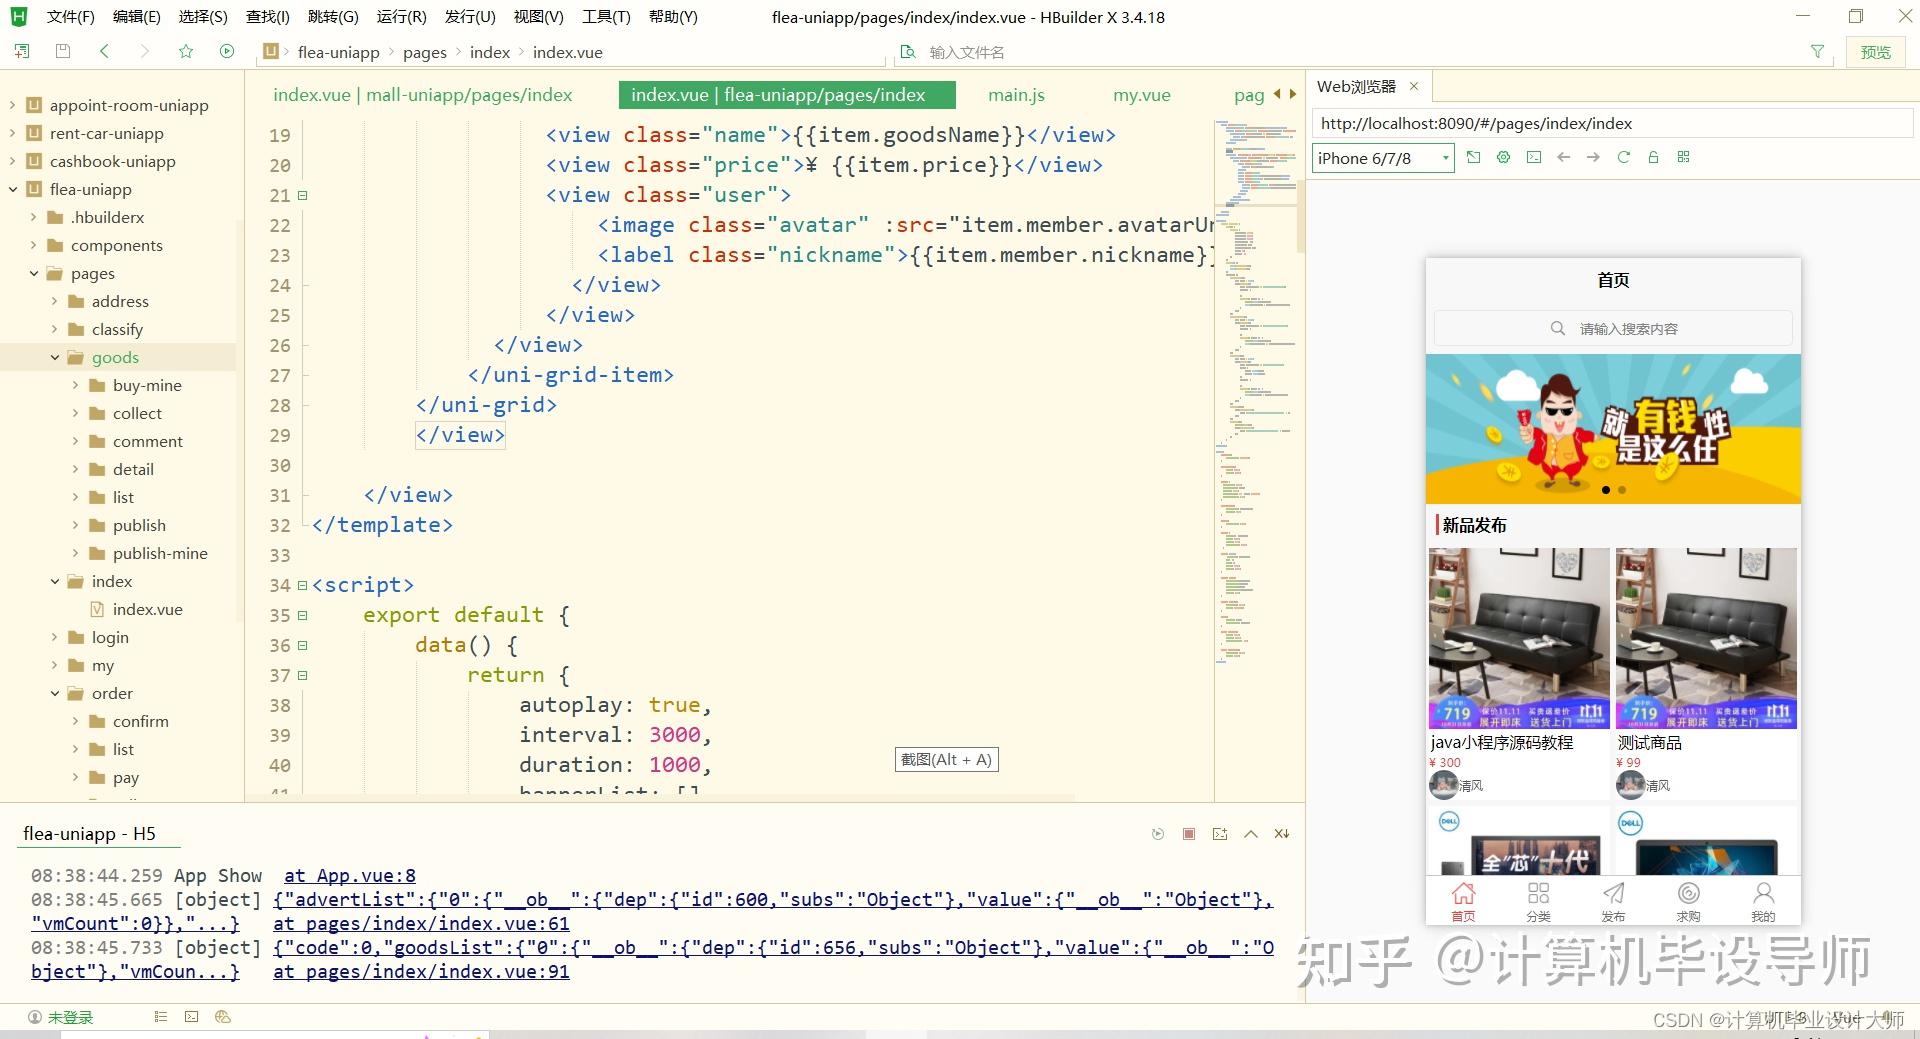The width and height of the screenshot is (1920, 1039).
Task: Switch to the main.js editor tab
Action: 1015,94
